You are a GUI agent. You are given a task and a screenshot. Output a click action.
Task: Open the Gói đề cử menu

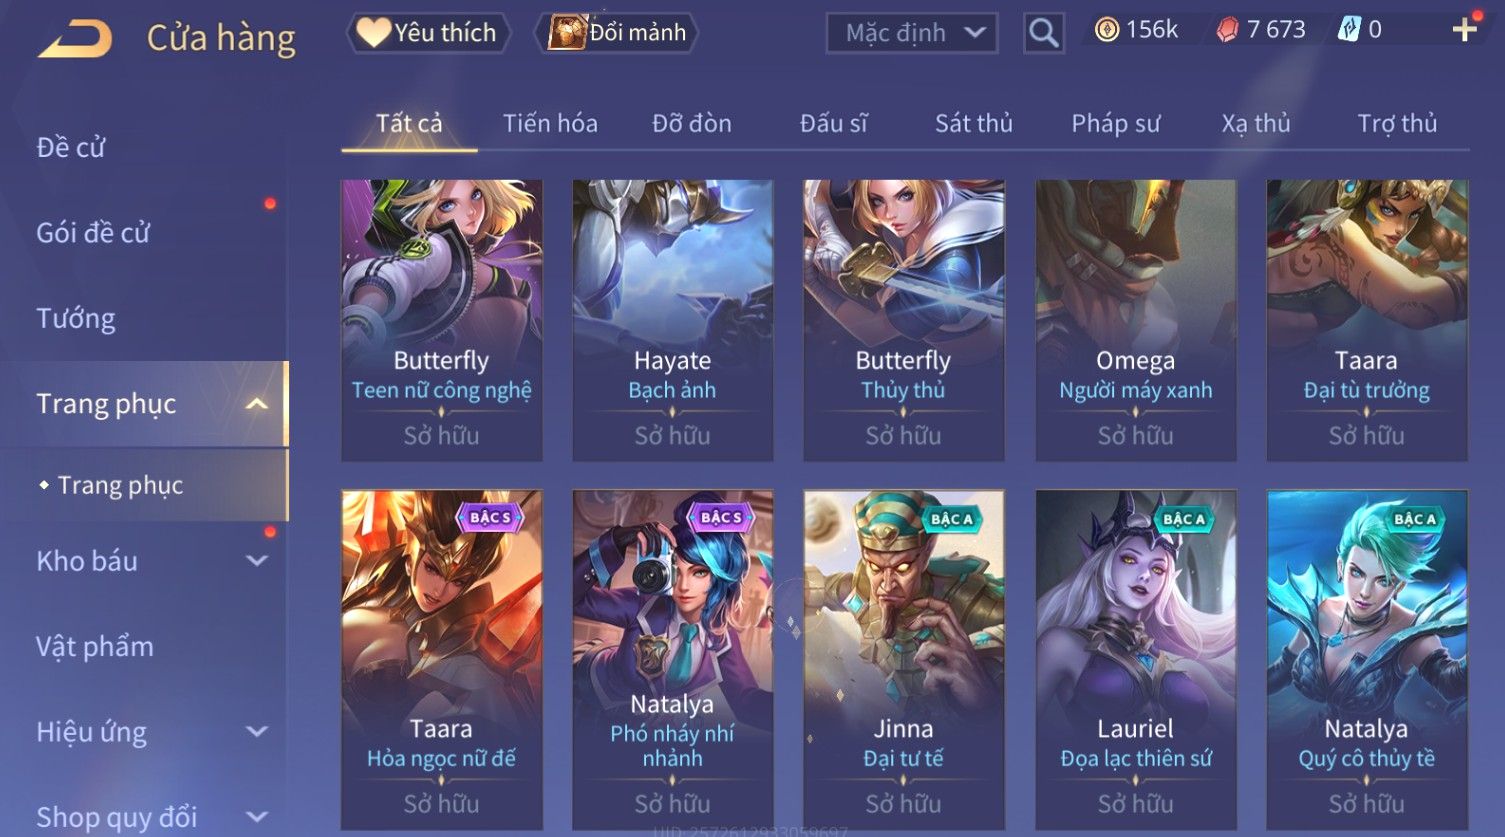93,233
